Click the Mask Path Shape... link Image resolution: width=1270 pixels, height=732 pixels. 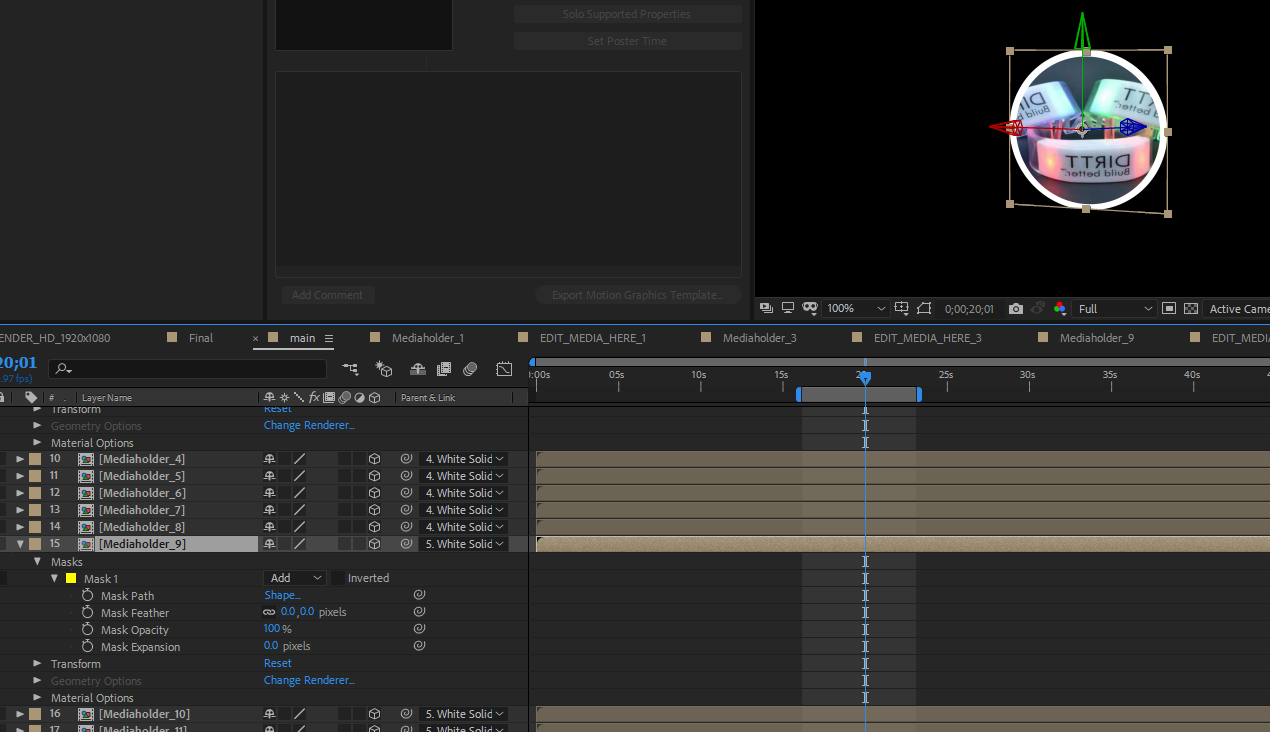(282, 596)
